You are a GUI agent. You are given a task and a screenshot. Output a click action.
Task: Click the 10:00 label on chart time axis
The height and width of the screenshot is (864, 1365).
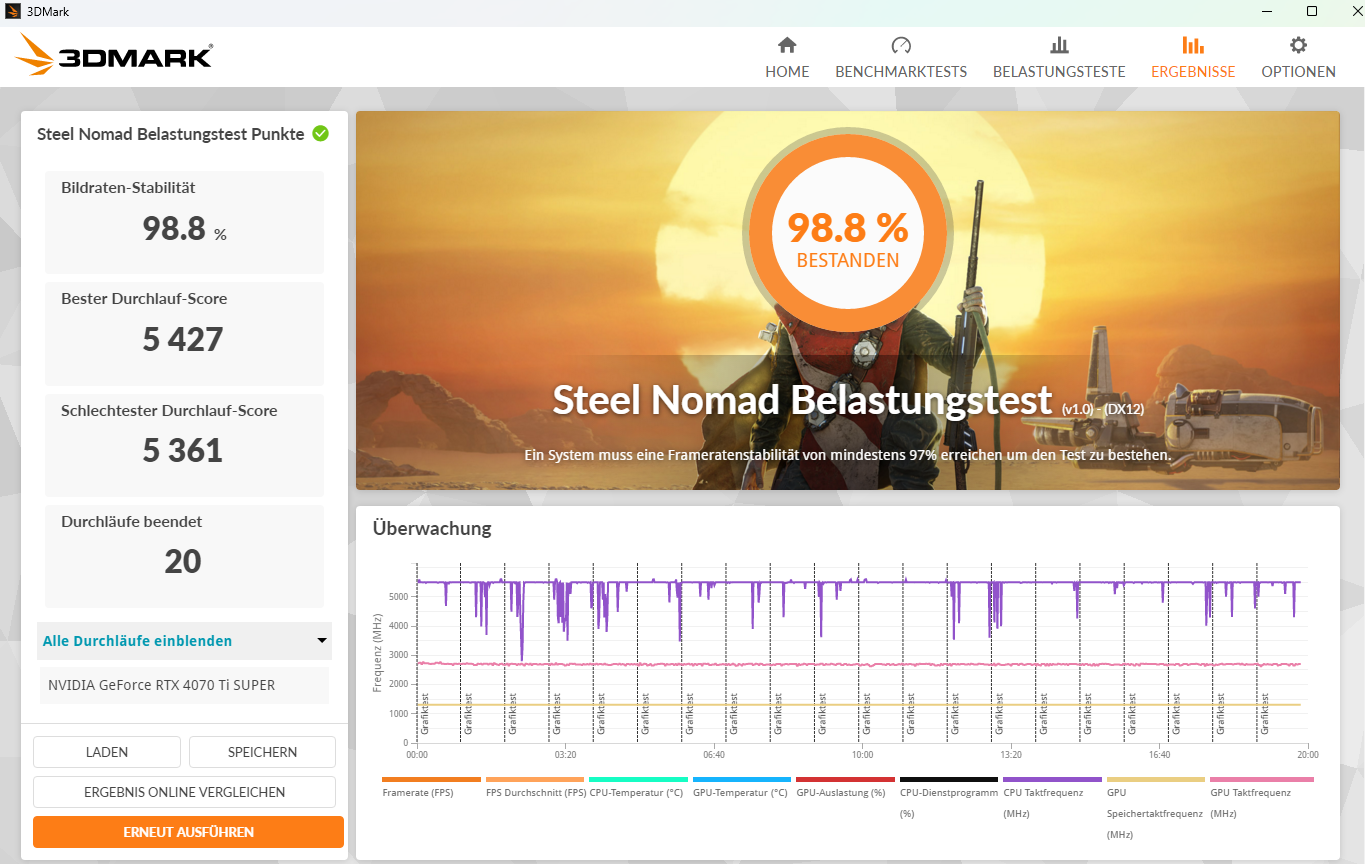pos(863,755)
